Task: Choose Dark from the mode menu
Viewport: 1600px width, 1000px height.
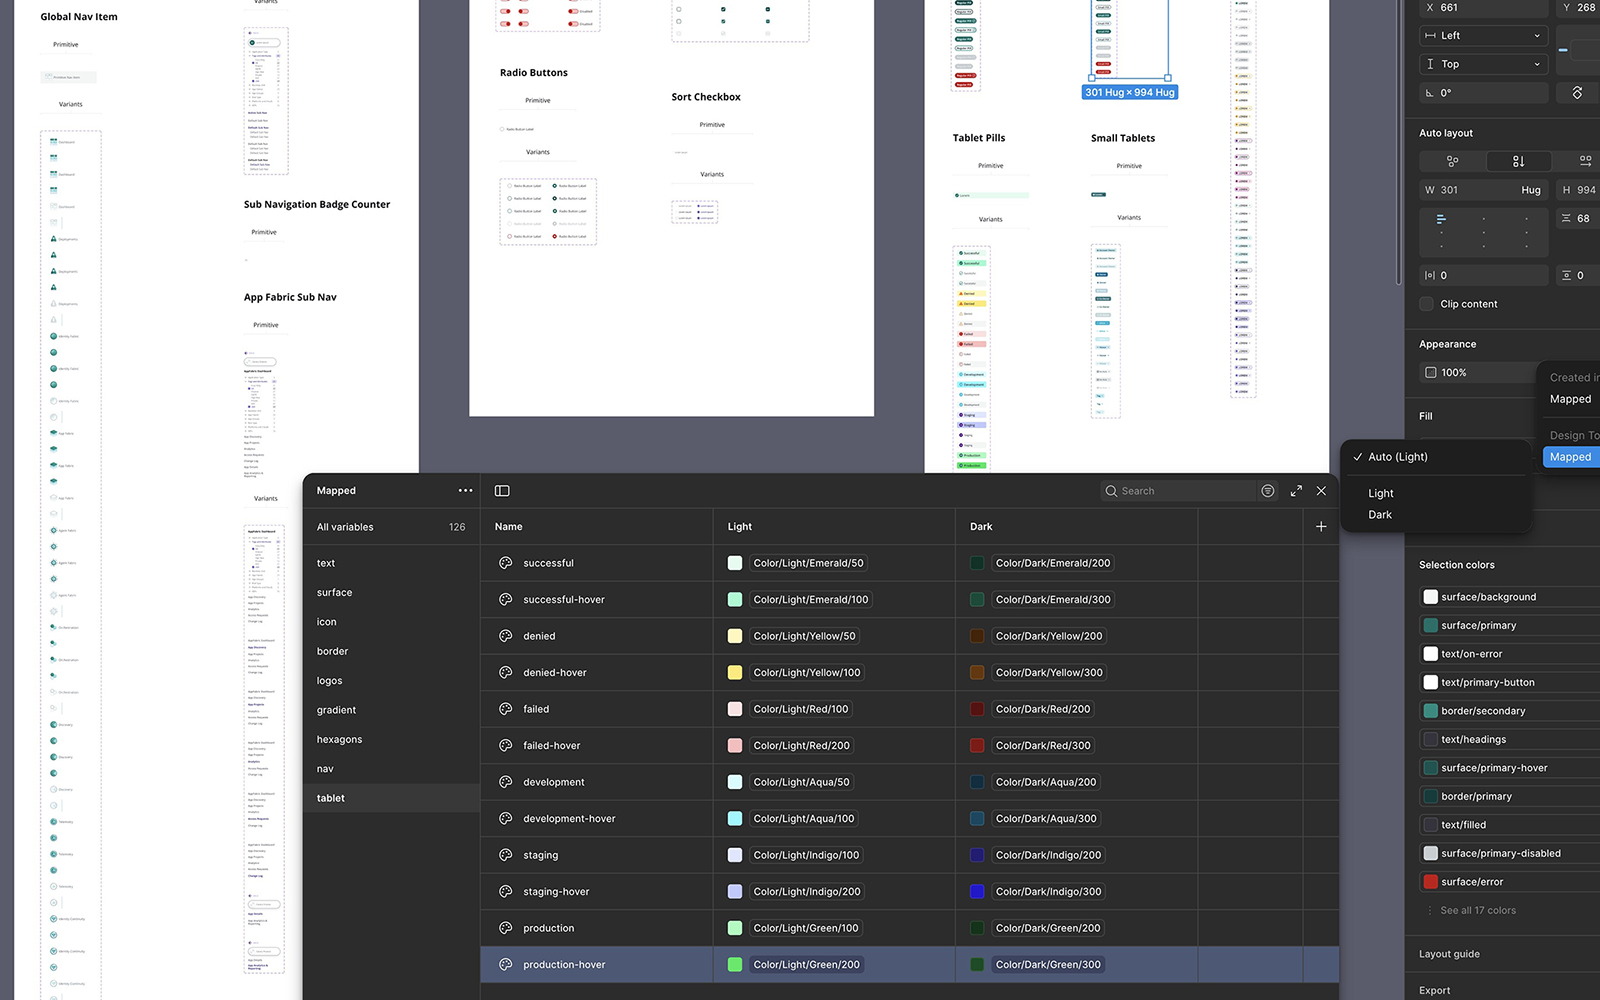Action: [1380, 515]
